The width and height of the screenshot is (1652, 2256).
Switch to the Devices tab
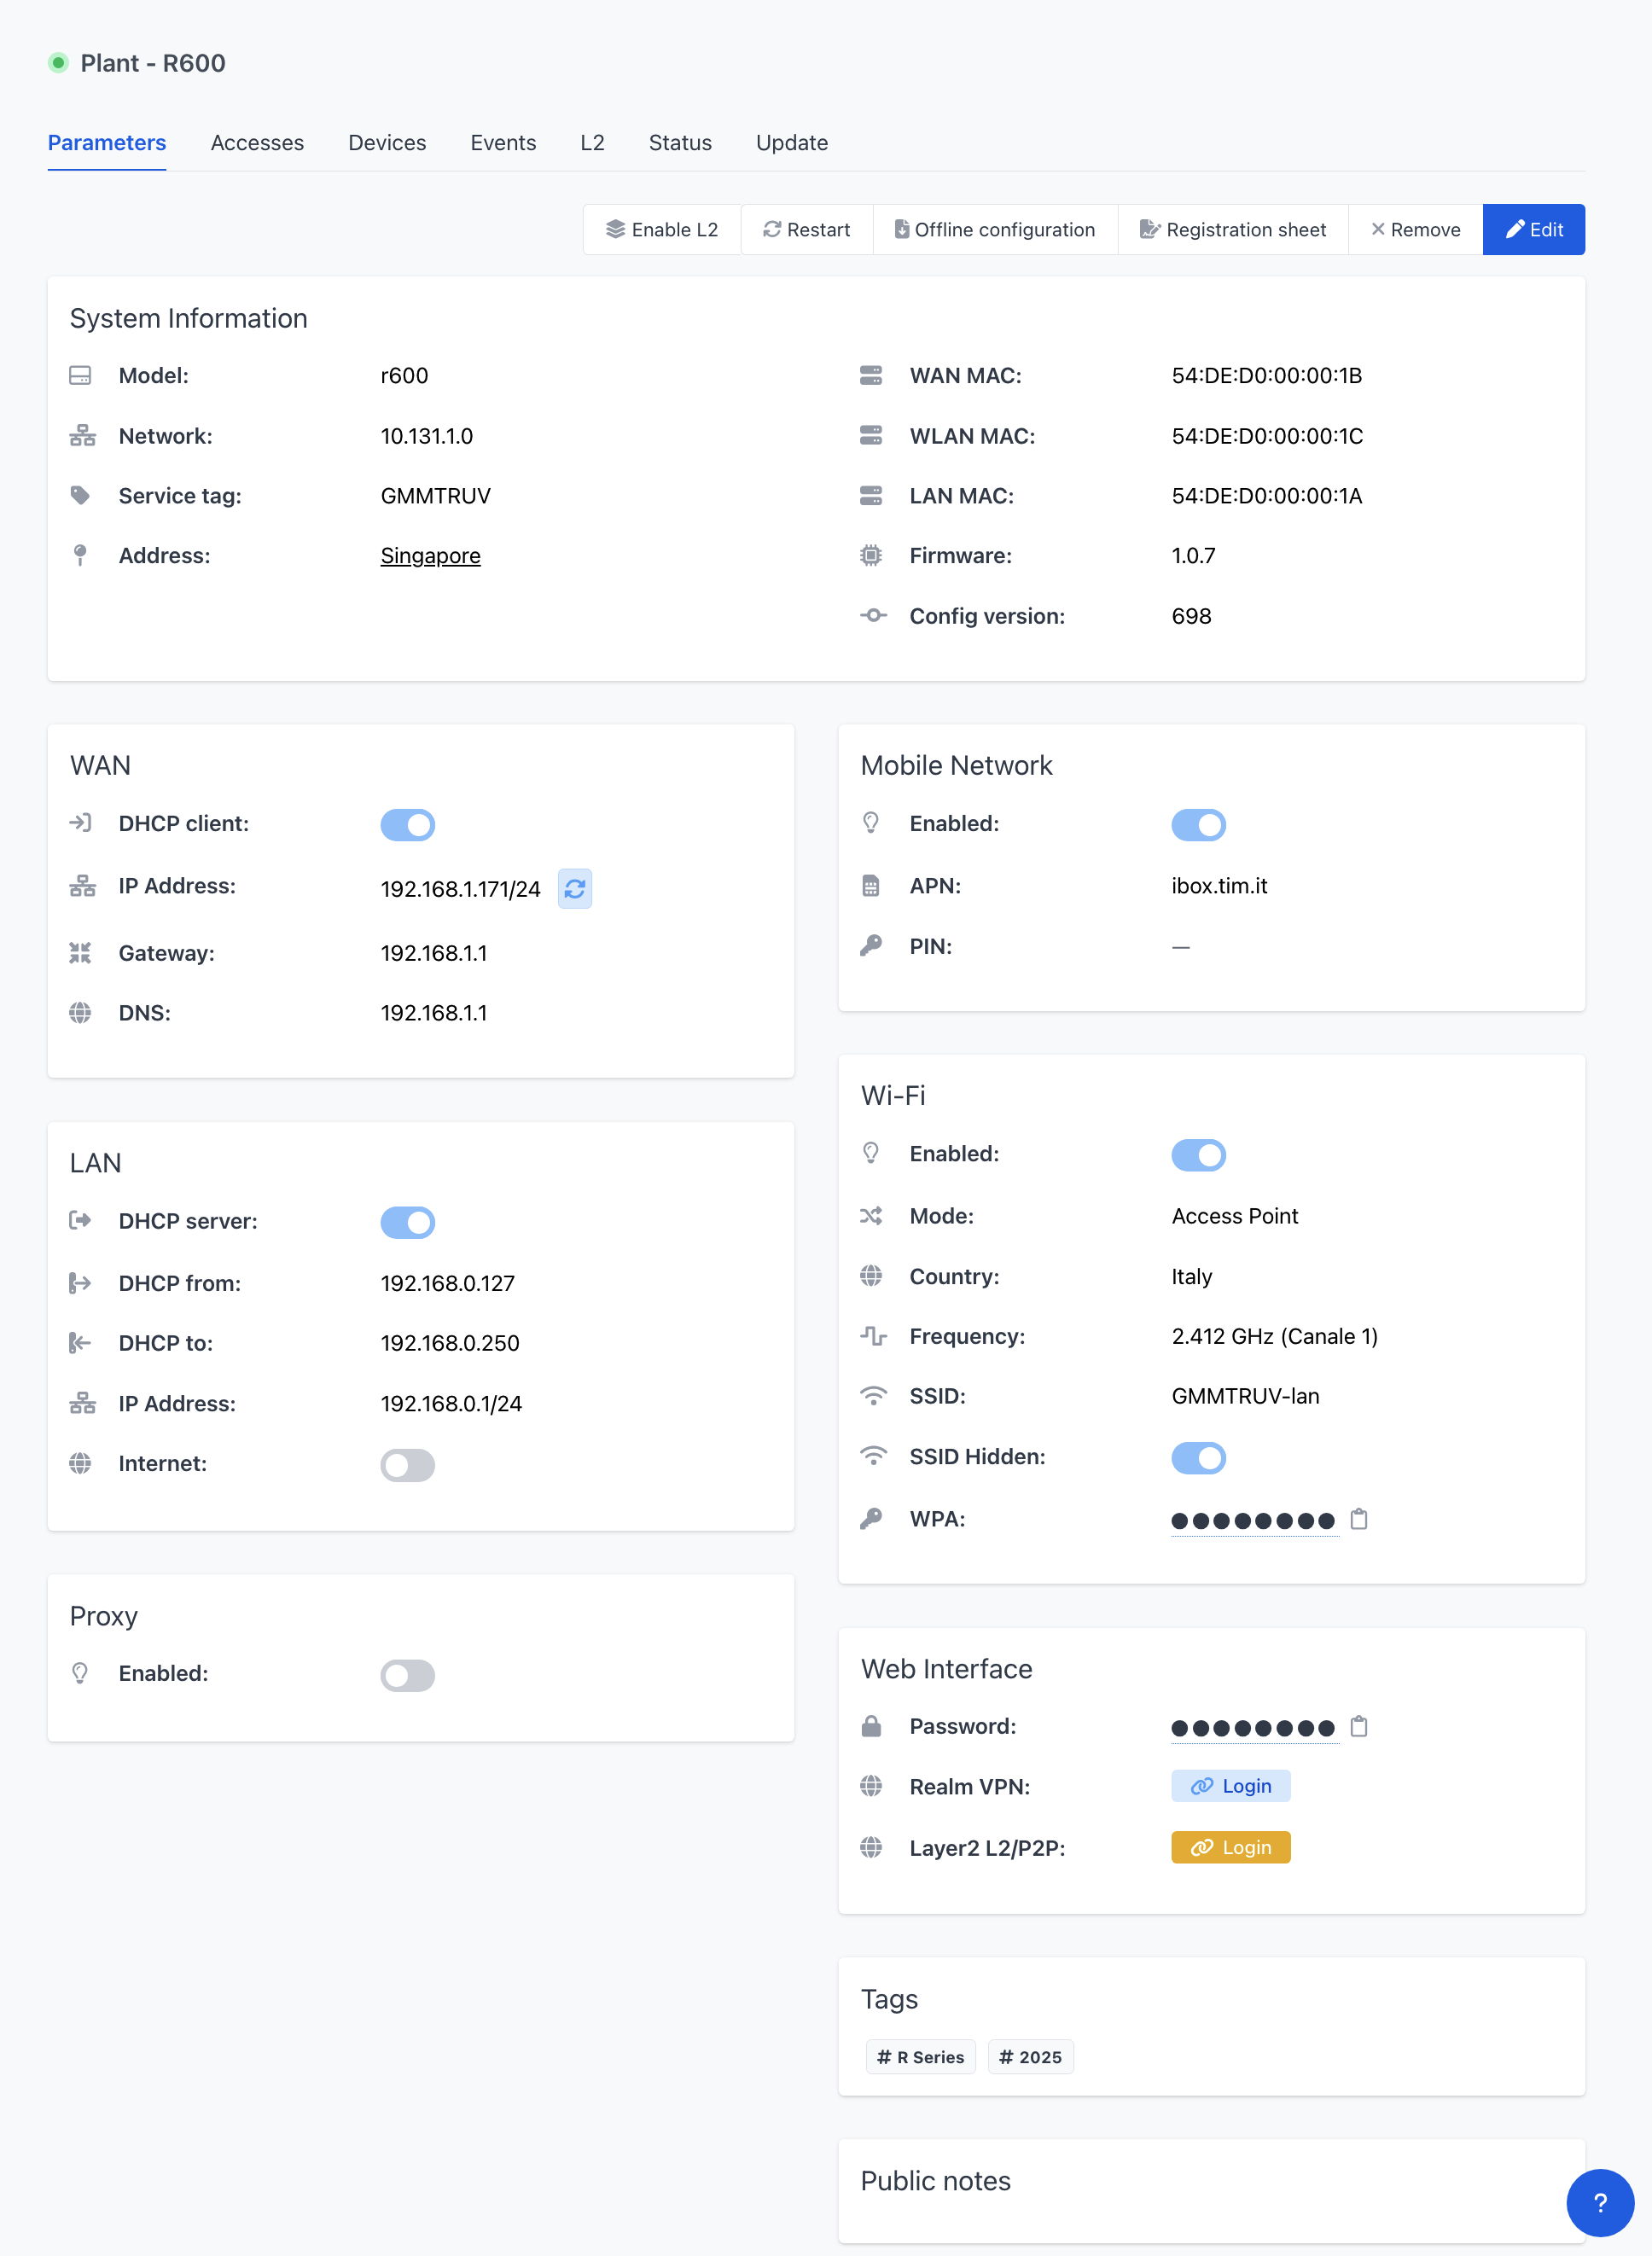387,143
